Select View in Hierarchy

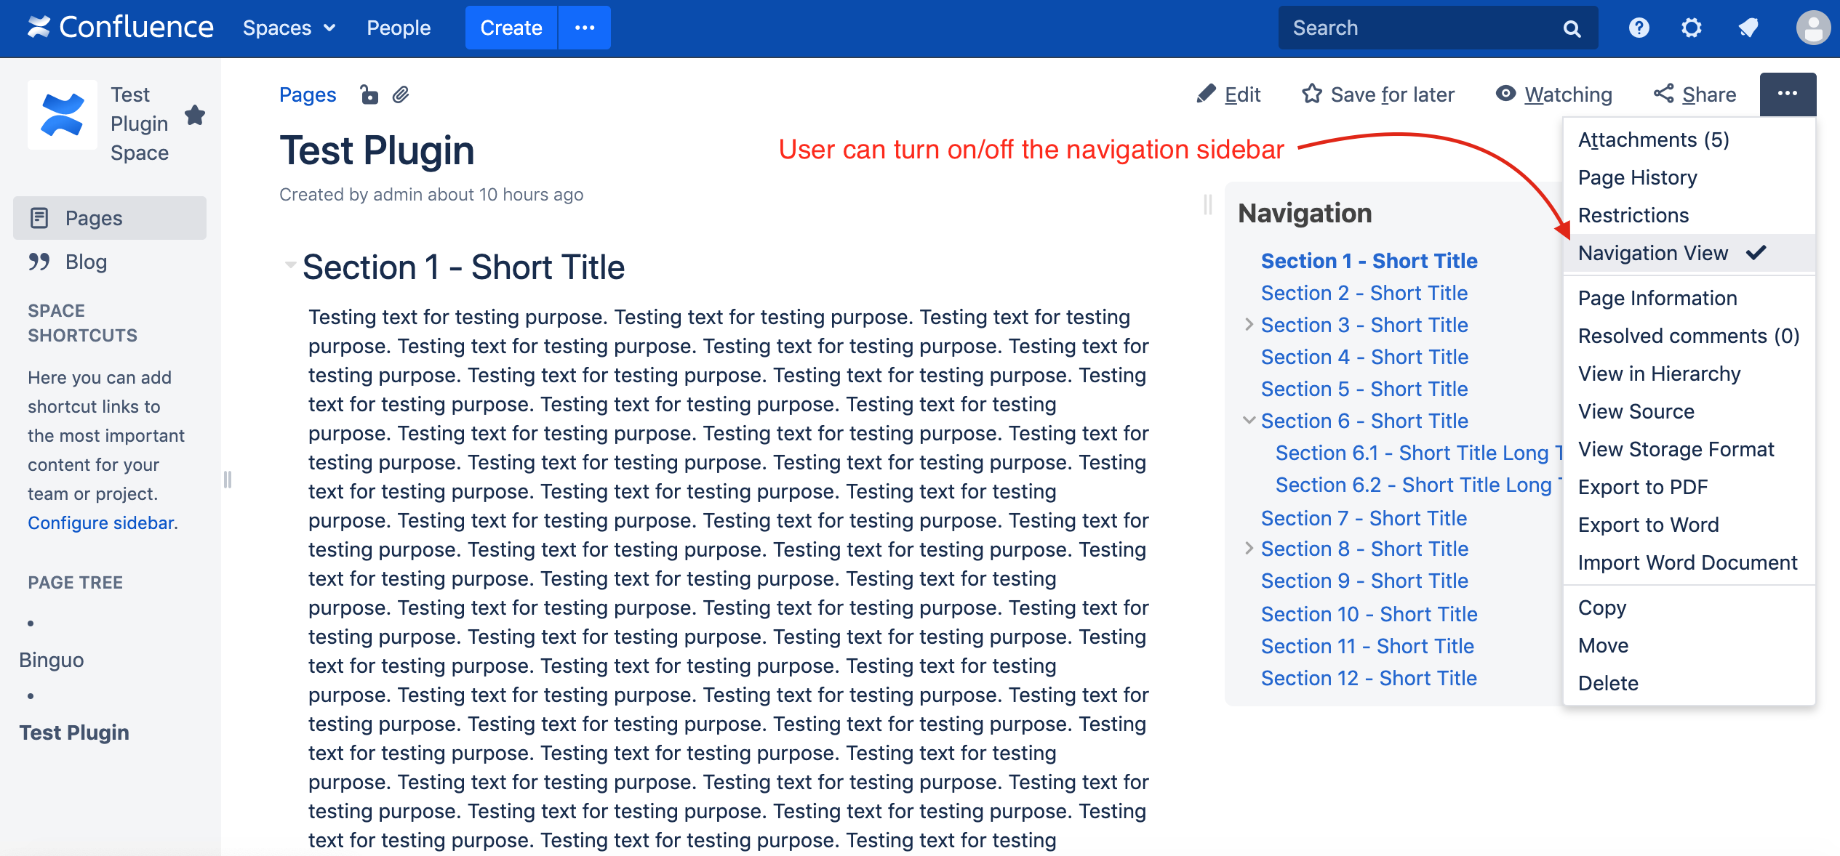pos(1689,374)
